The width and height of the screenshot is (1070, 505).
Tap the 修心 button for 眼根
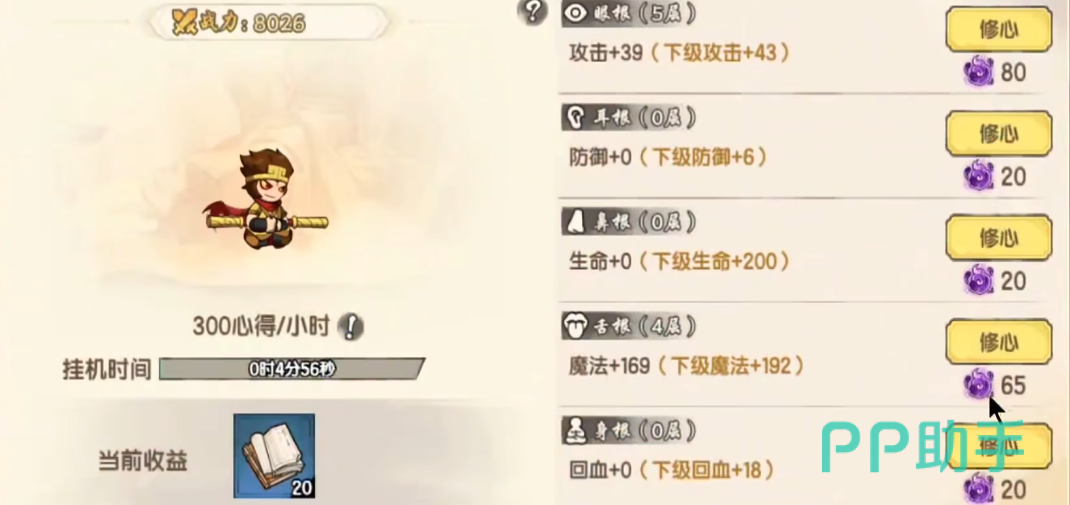[999, 30]
